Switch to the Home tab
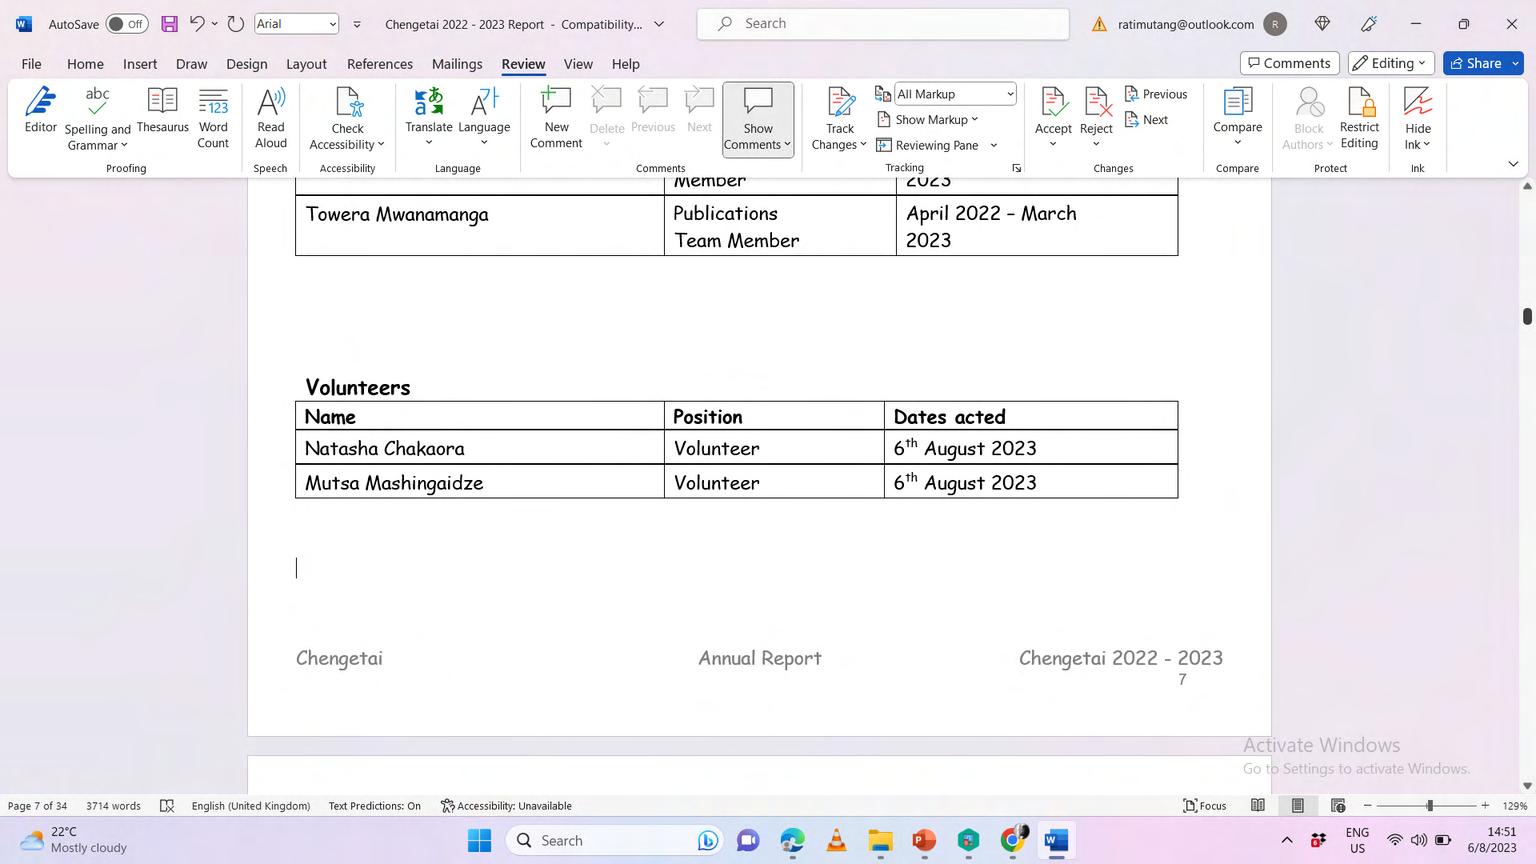The image size is (1536, 864). (85, 64)
